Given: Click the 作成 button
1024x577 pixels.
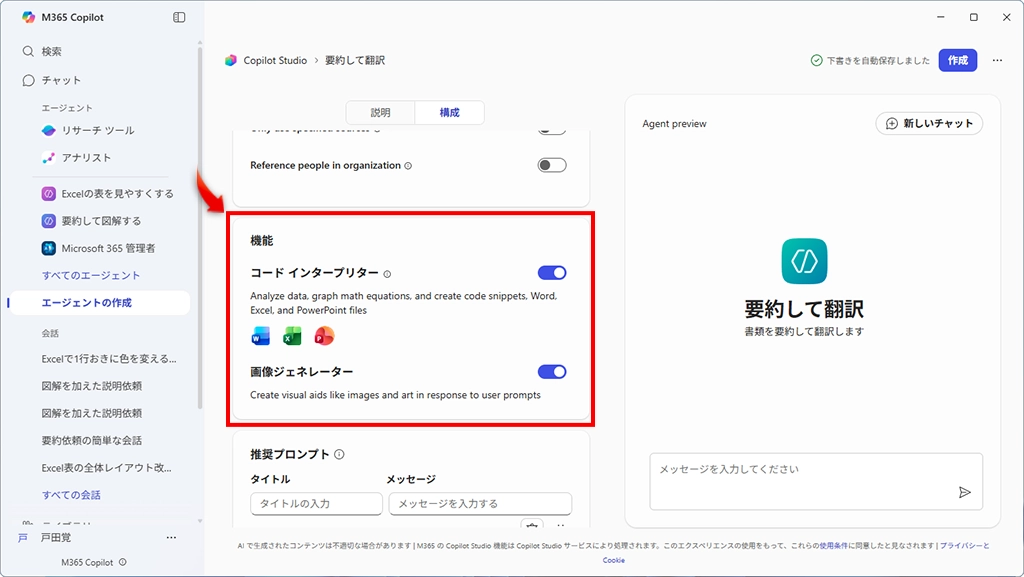Looking at the screenshot, I should tap(957, 60).
